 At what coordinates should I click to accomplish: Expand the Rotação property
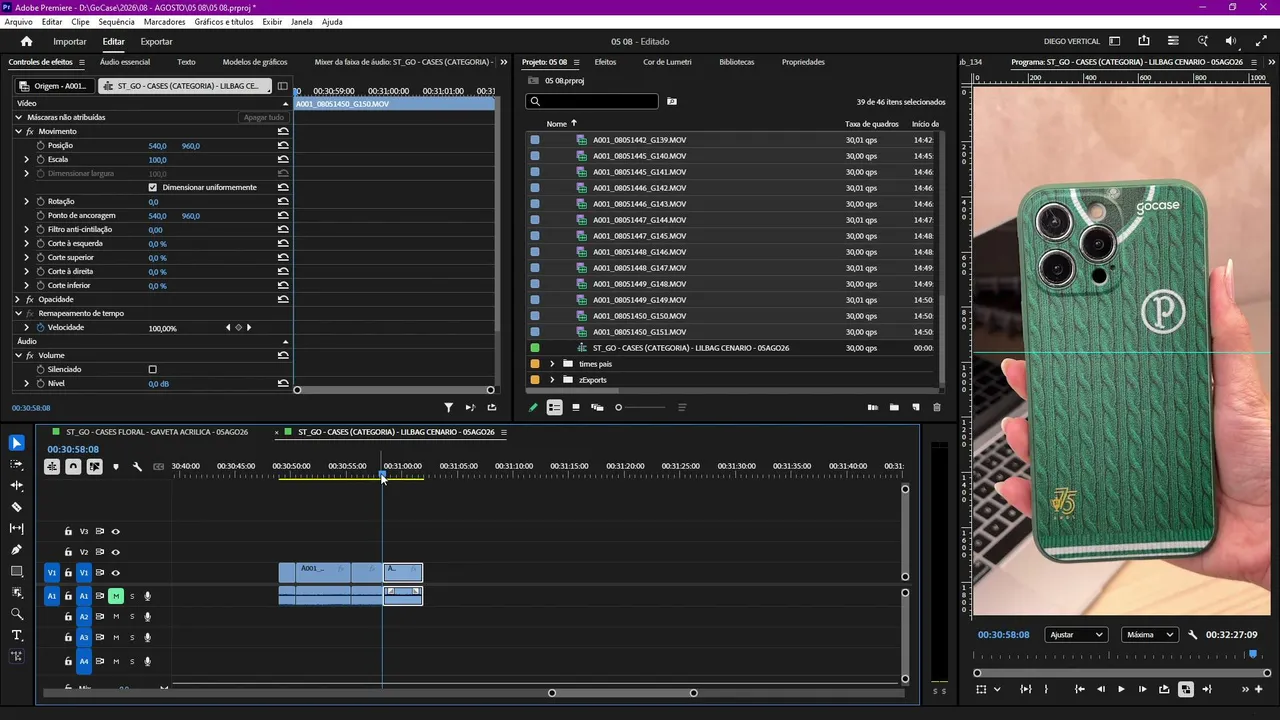27,202
